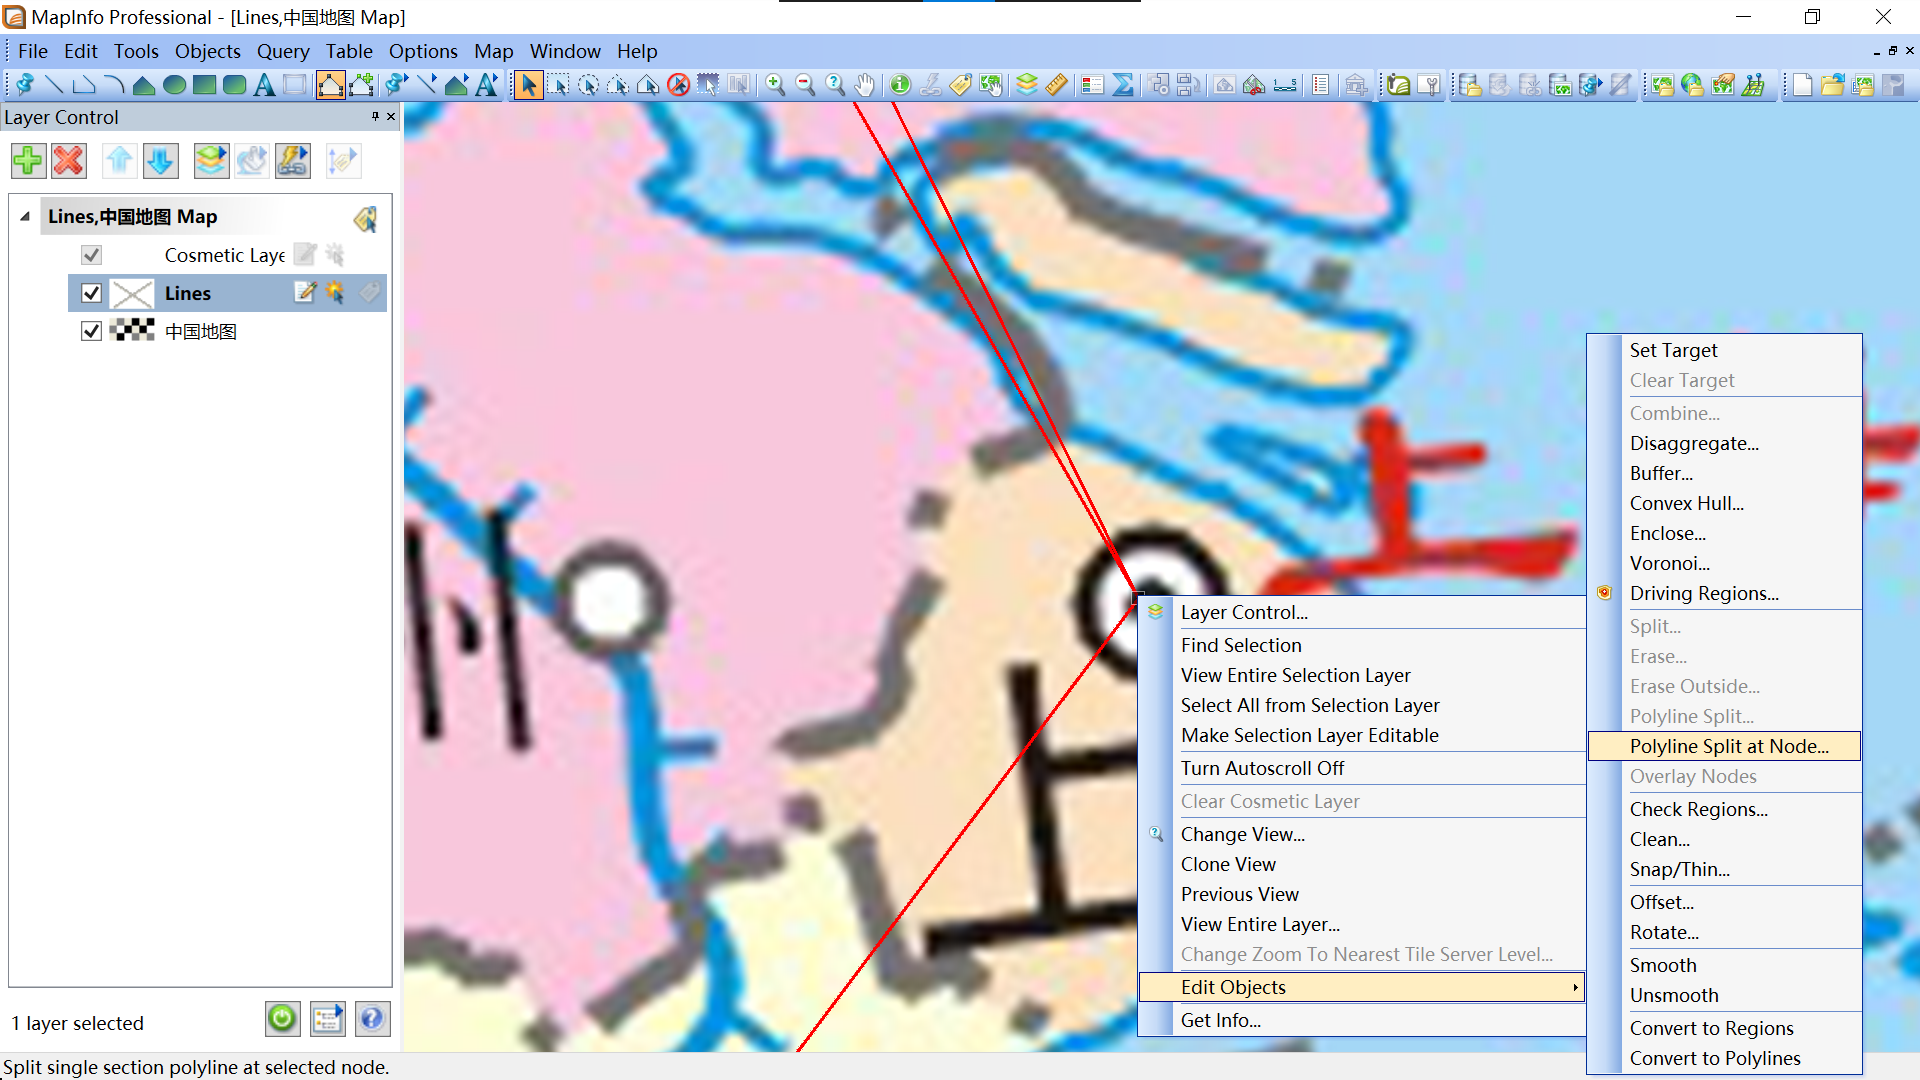Click the Remove Layers red X icon
Viewport: 1920px width, 1080px height.
tap(69, 160)
